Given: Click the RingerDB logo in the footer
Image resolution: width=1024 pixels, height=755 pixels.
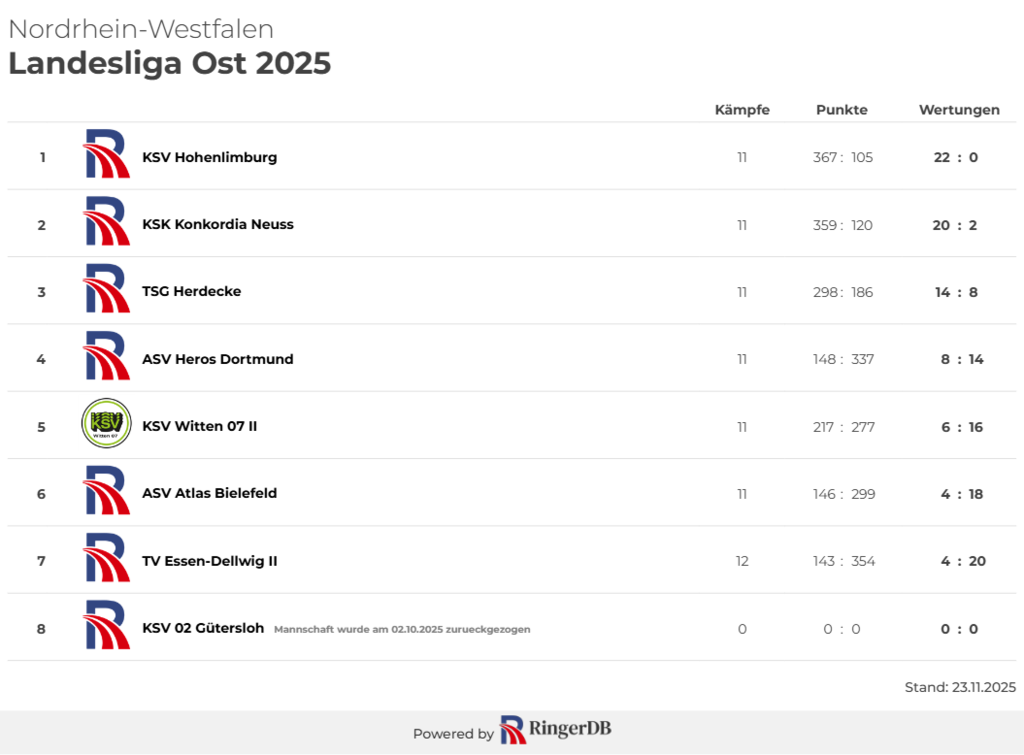Looking at the screenshot, I should click(555, 731).
